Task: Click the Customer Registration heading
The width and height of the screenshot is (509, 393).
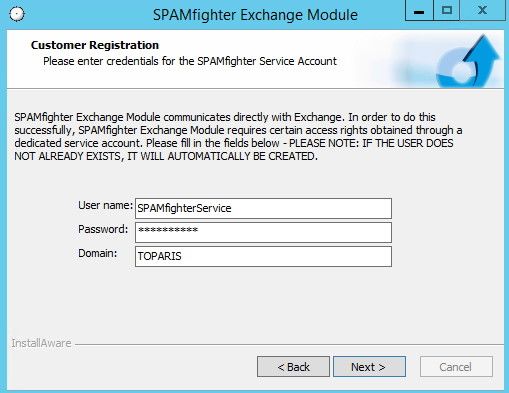Action: click(x=95, y=45)
